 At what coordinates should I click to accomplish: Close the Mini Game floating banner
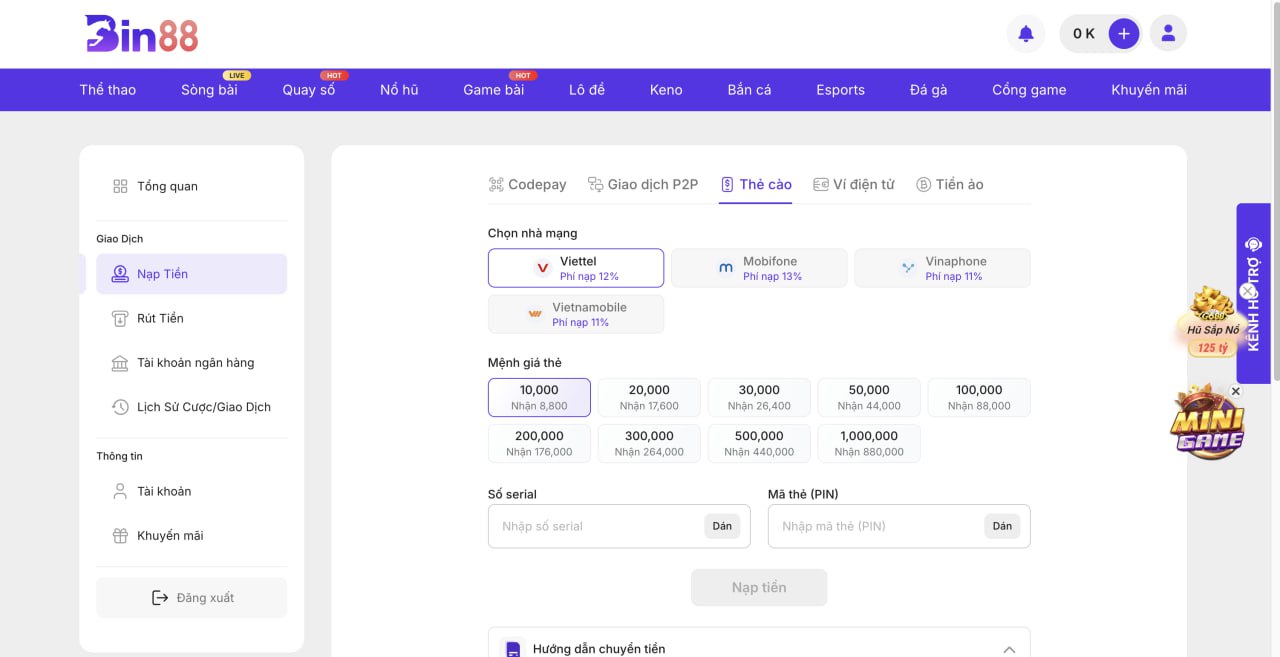coord(1235,391)
